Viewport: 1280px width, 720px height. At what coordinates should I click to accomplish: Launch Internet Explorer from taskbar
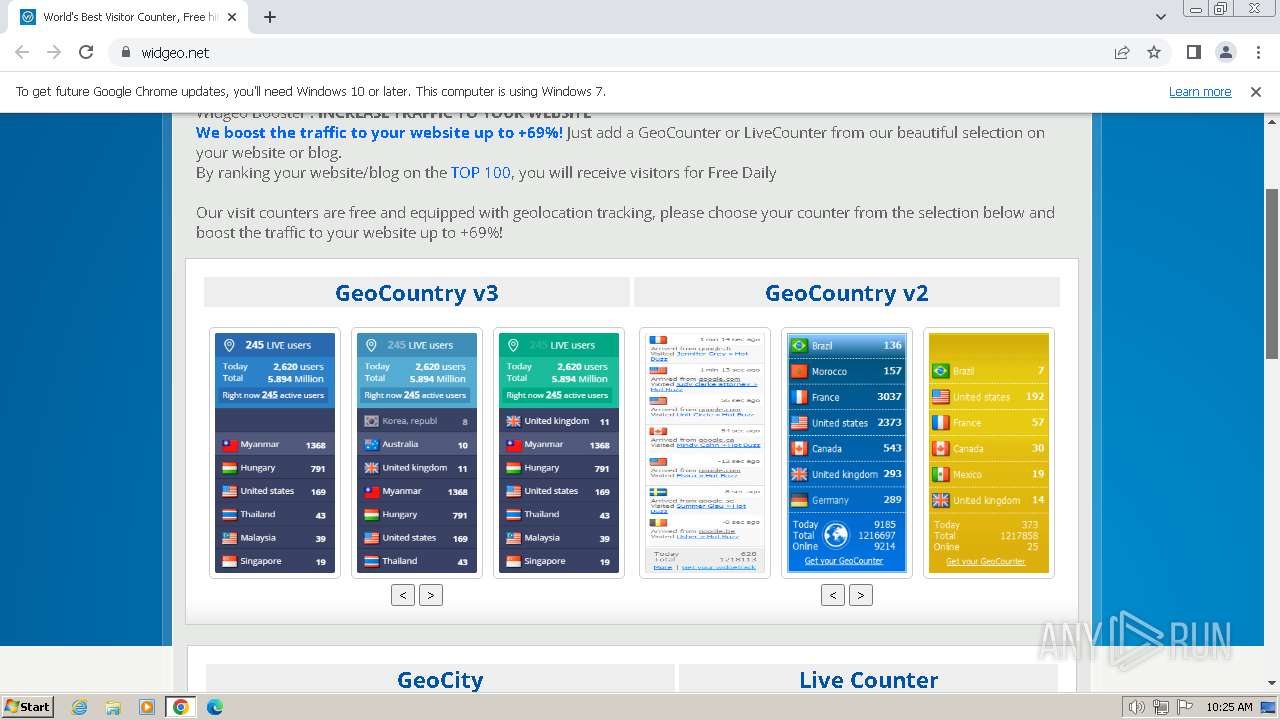pos(80,707)
